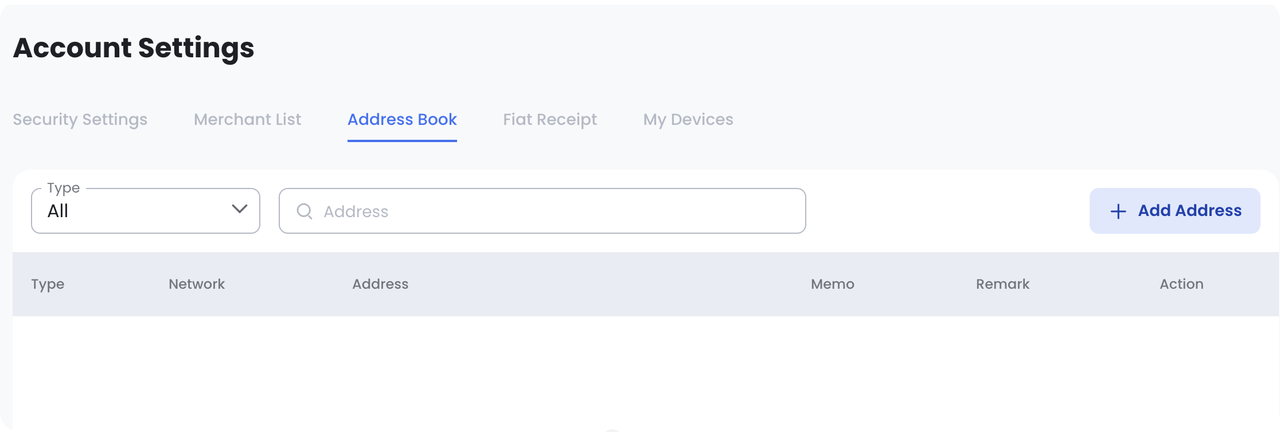
Task: Click the floating Type label above dropdown
Action: (x=64, y=188)
